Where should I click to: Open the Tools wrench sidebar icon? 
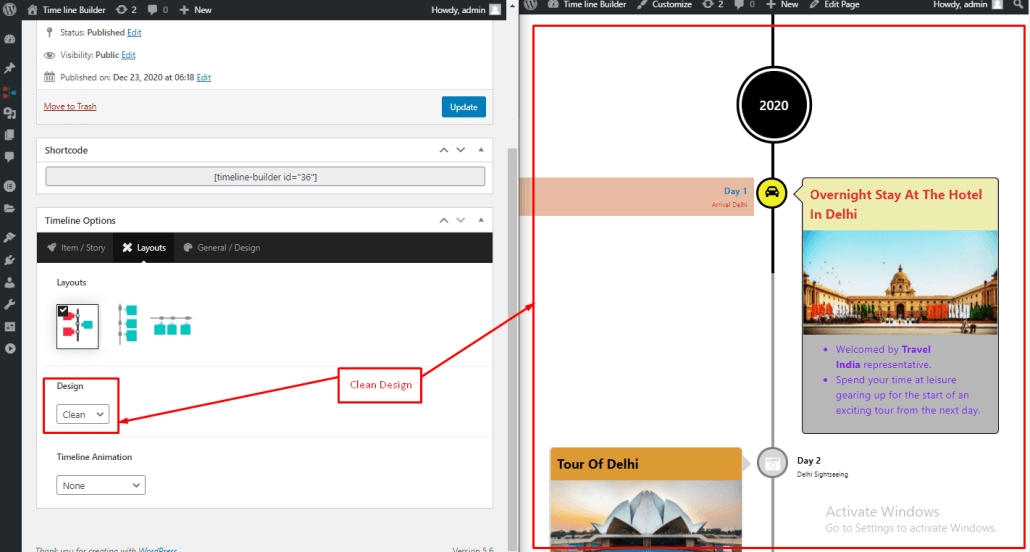(9, 304)
